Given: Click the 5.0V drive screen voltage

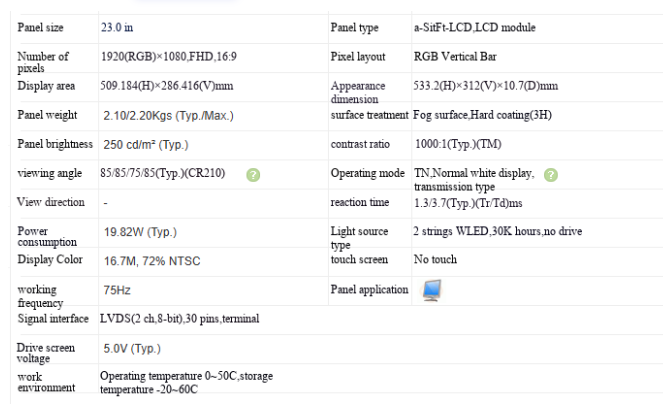Looking at the screenshot, I should (x=132, y=349).
